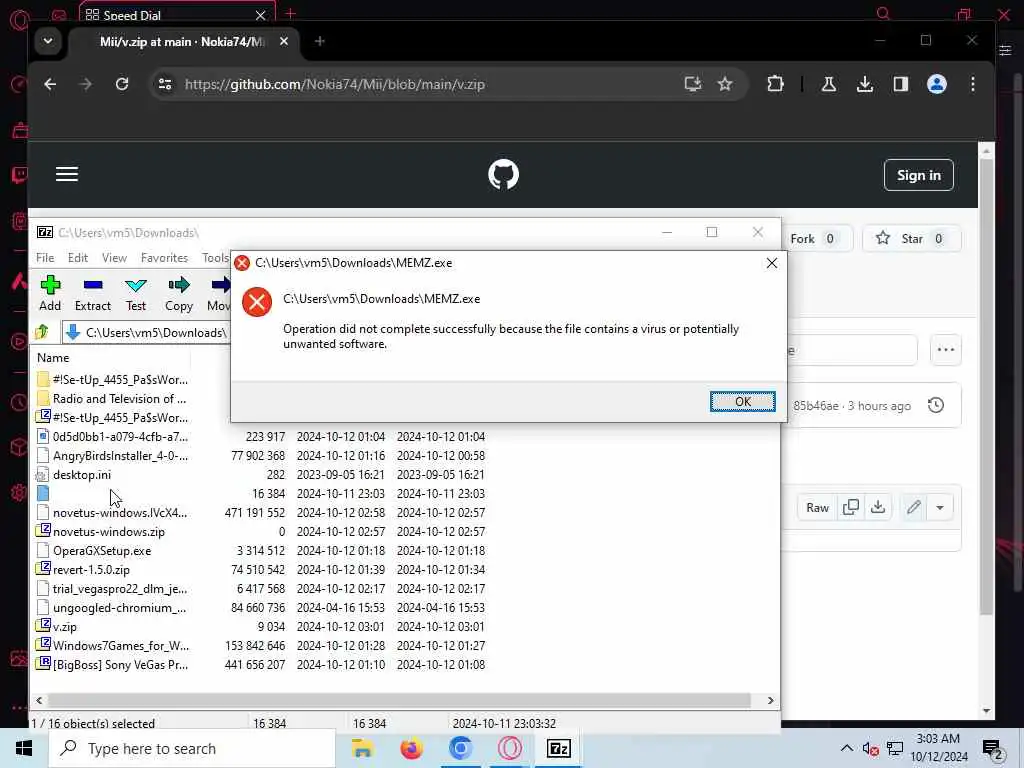
Task: Open the browser profile avatar
Action: 936,84
